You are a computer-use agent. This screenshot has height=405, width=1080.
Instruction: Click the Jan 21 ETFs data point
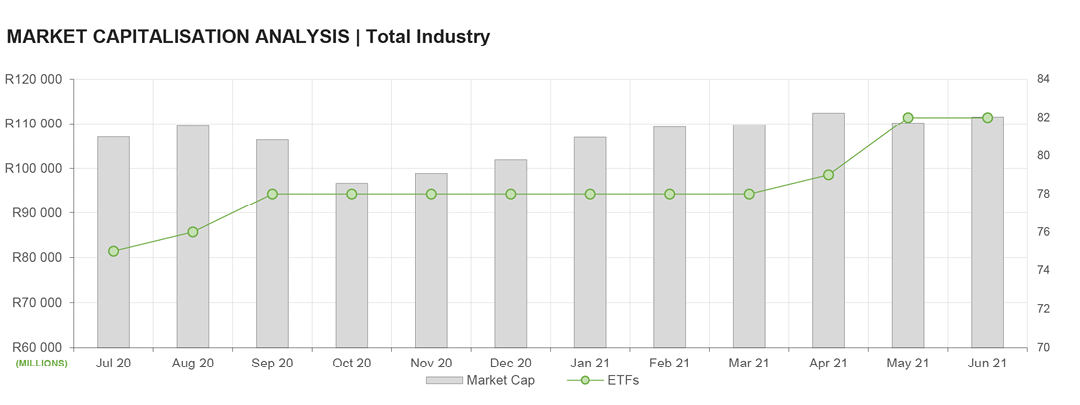tap(590, 194)
